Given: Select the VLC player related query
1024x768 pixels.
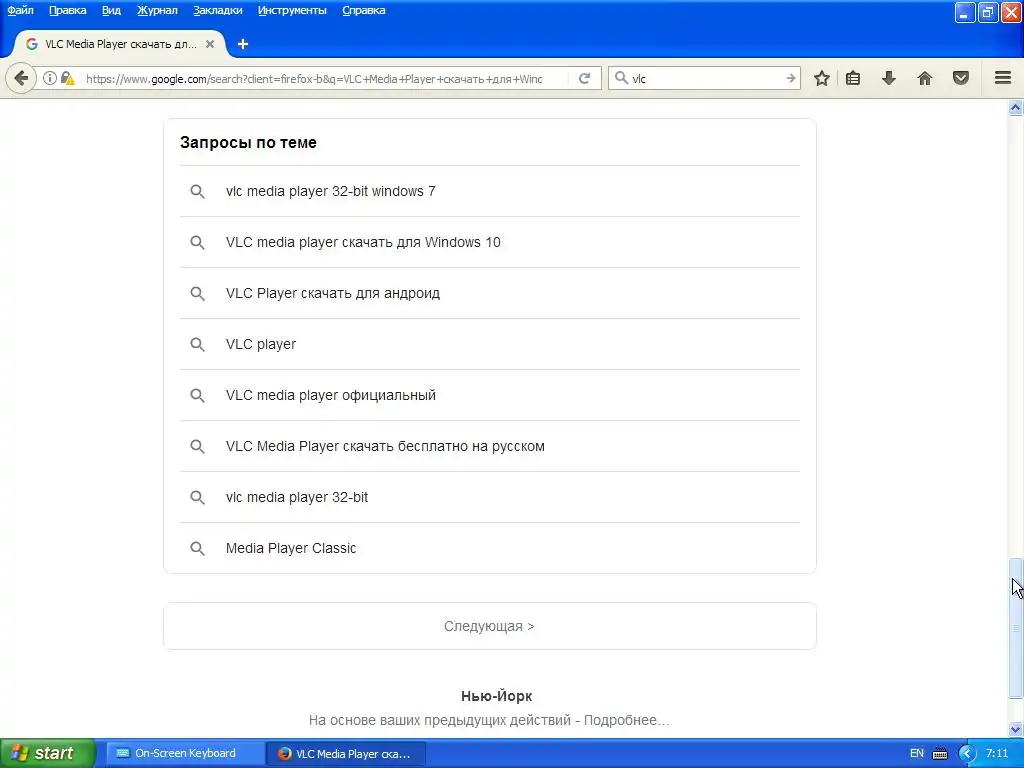Looking at the screenshot, I should point(490,344).
